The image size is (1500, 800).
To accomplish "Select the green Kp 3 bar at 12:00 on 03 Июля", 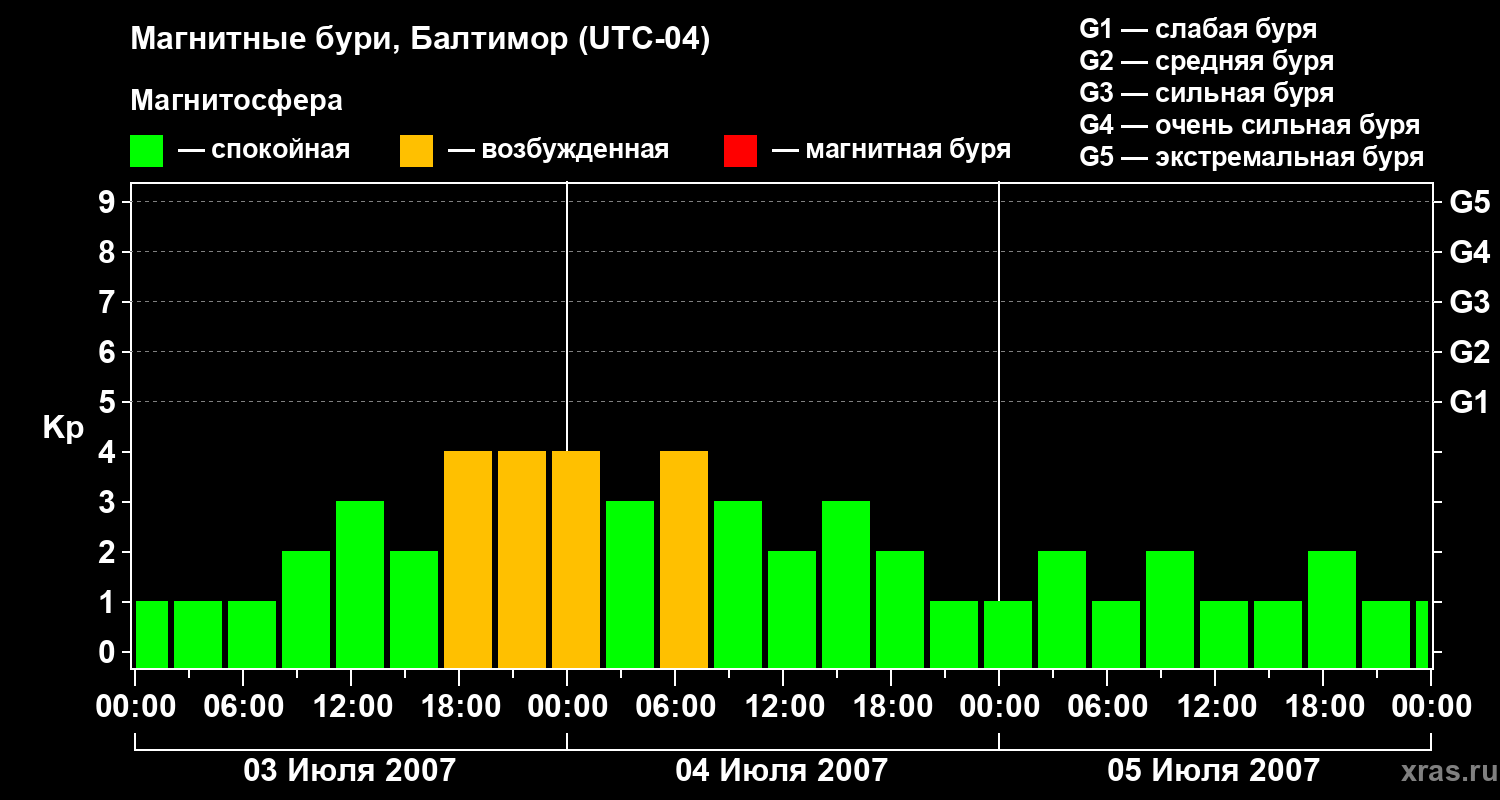I will pyautogui.click(x=360, y=584).
